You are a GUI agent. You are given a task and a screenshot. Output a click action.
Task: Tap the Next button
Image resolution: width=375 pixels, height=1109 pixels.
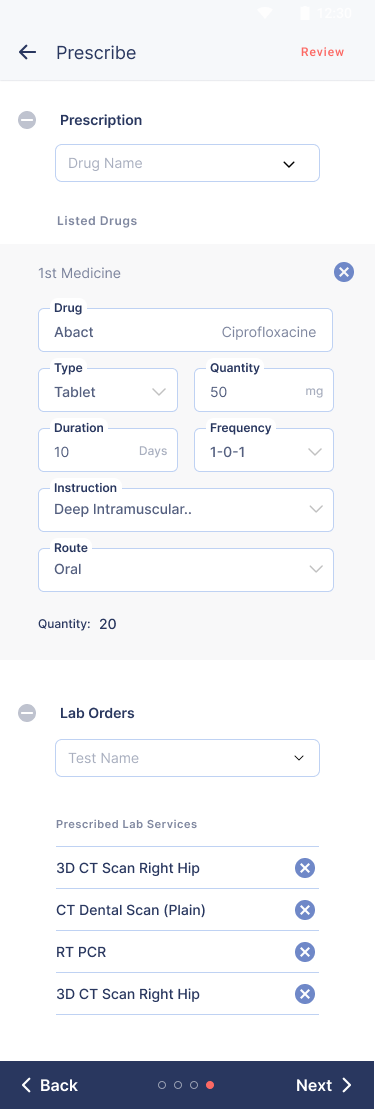[x=324, y=1085]
